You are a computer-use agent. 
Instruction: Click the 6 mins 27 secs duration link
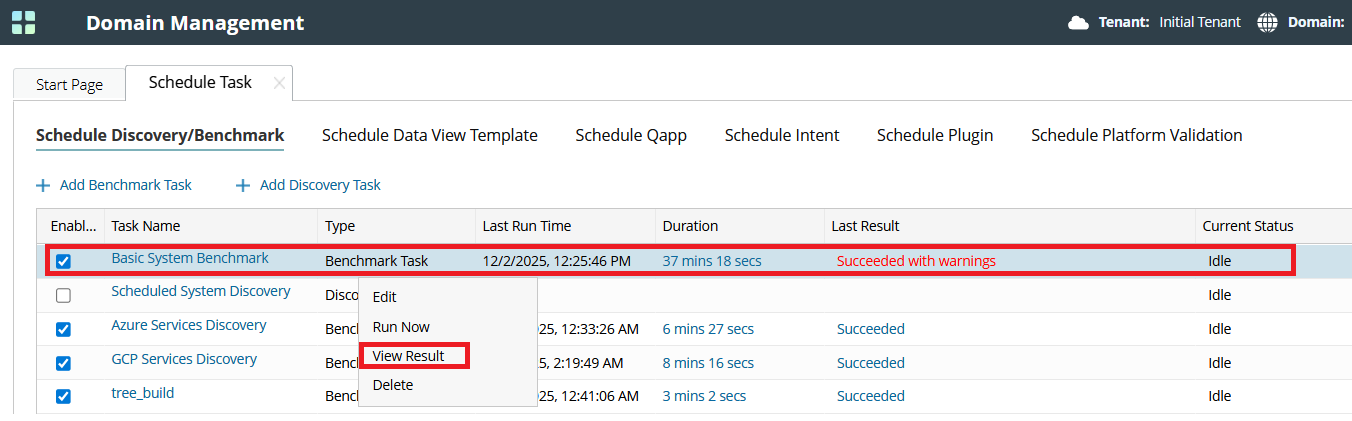[x=708, y=329]
